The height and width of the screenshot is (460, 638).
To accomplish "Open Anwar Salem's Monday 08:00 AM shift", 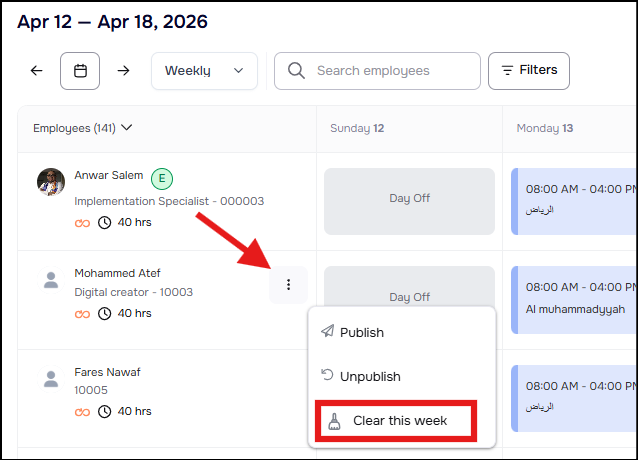I will tap(574, 198).
